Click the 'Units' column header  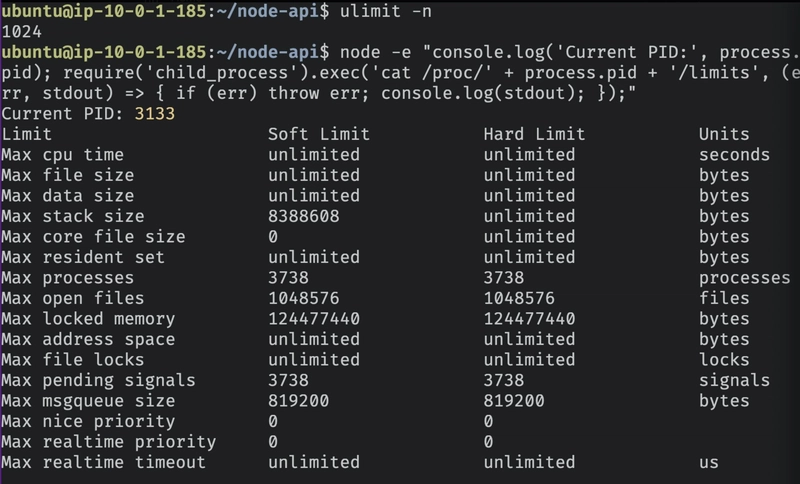pyautogui.click(x=724, y=134)
